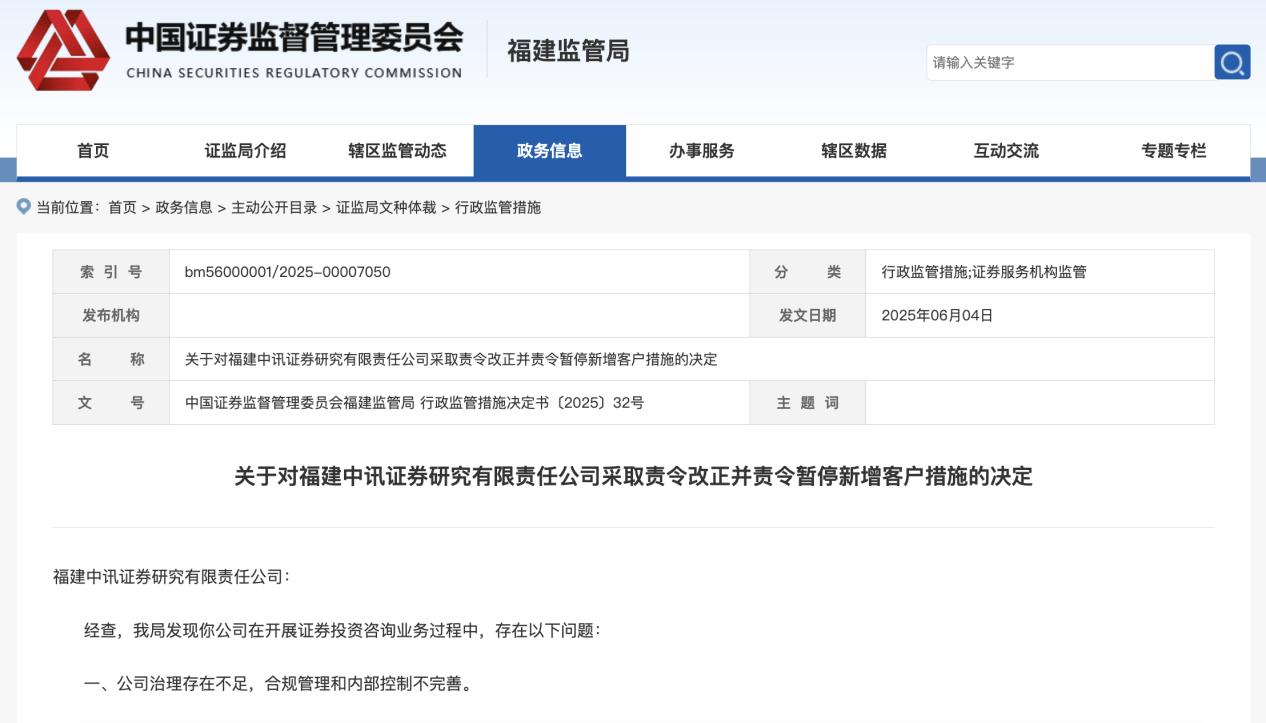Focus the 请输入关键字 search field
This screenshot has height=723, width=1266.
(1069, 62)
